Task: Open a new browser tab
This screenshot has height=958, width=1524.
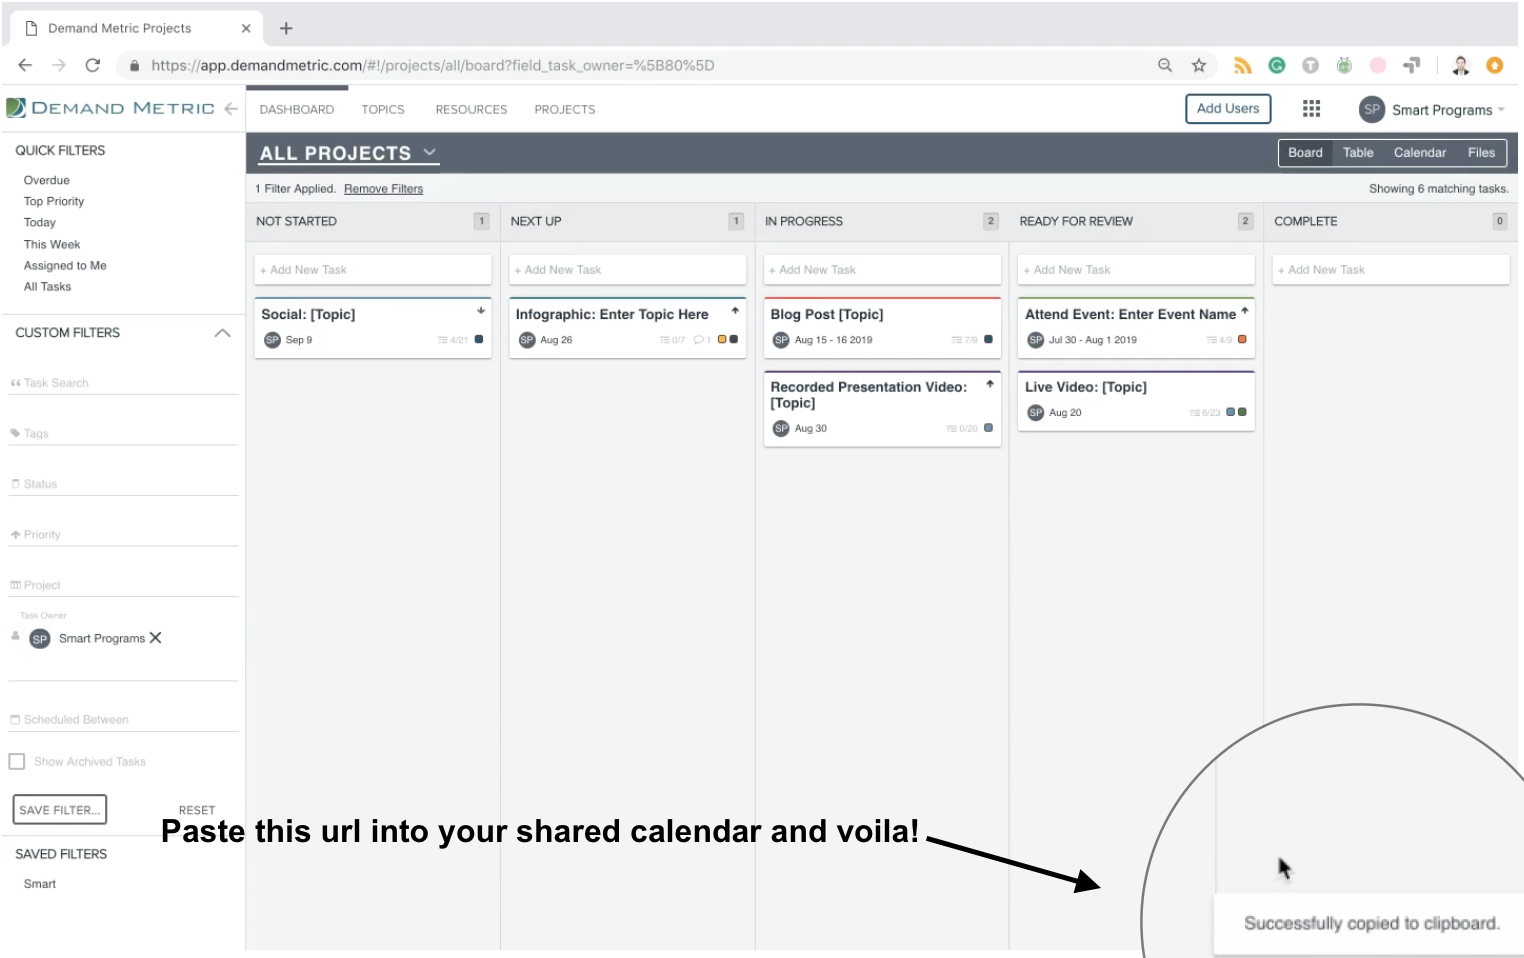Action: (x=286, y=28)
